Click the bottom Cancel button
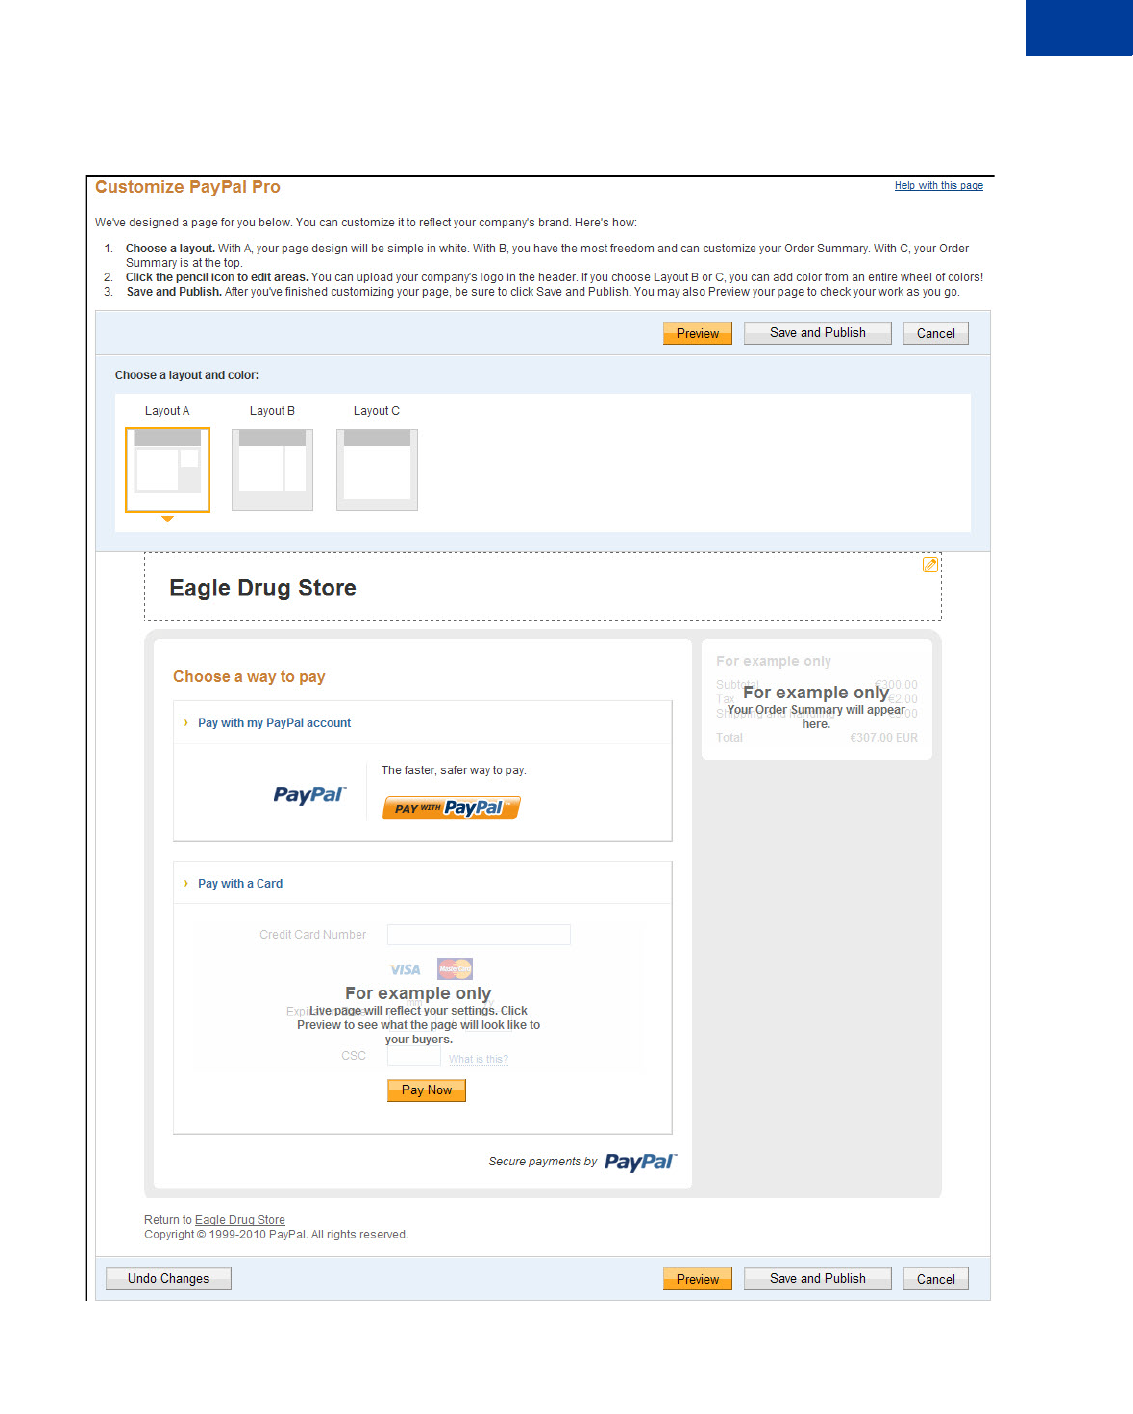This screenshot has height=1414, width=1133. pos(935,1279)
